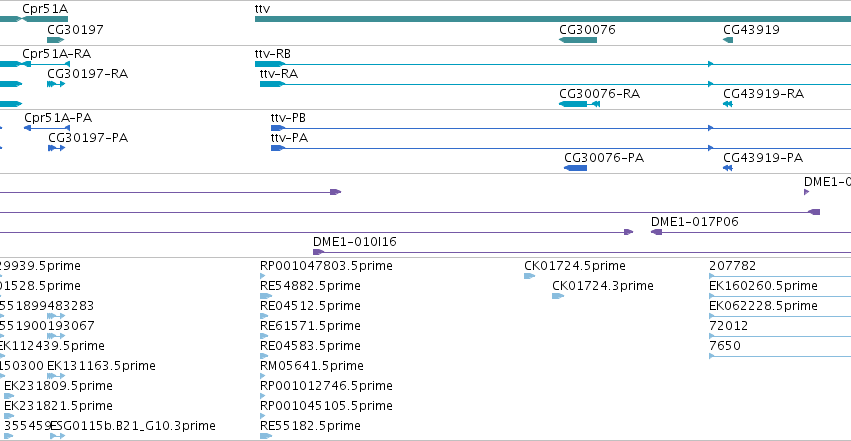The image size is (851, 441).
Task: Click the ttv gene bar
Action: click(550, 19)
